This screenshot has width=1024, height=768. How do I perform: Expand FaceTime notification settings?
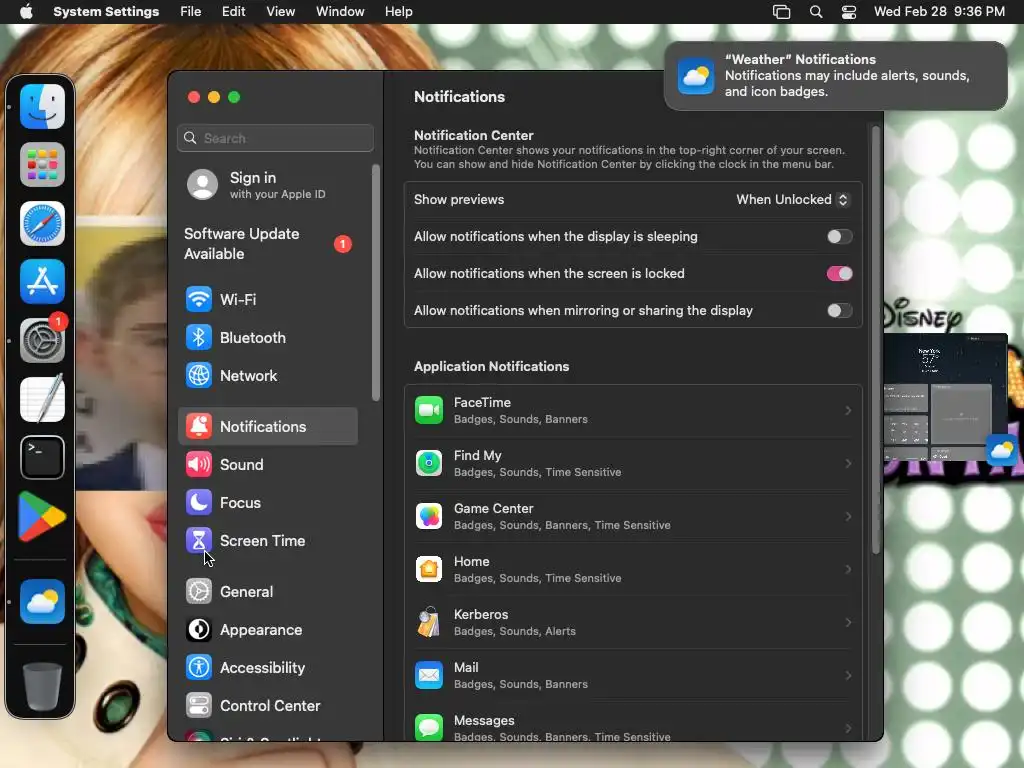pos(633,410)
